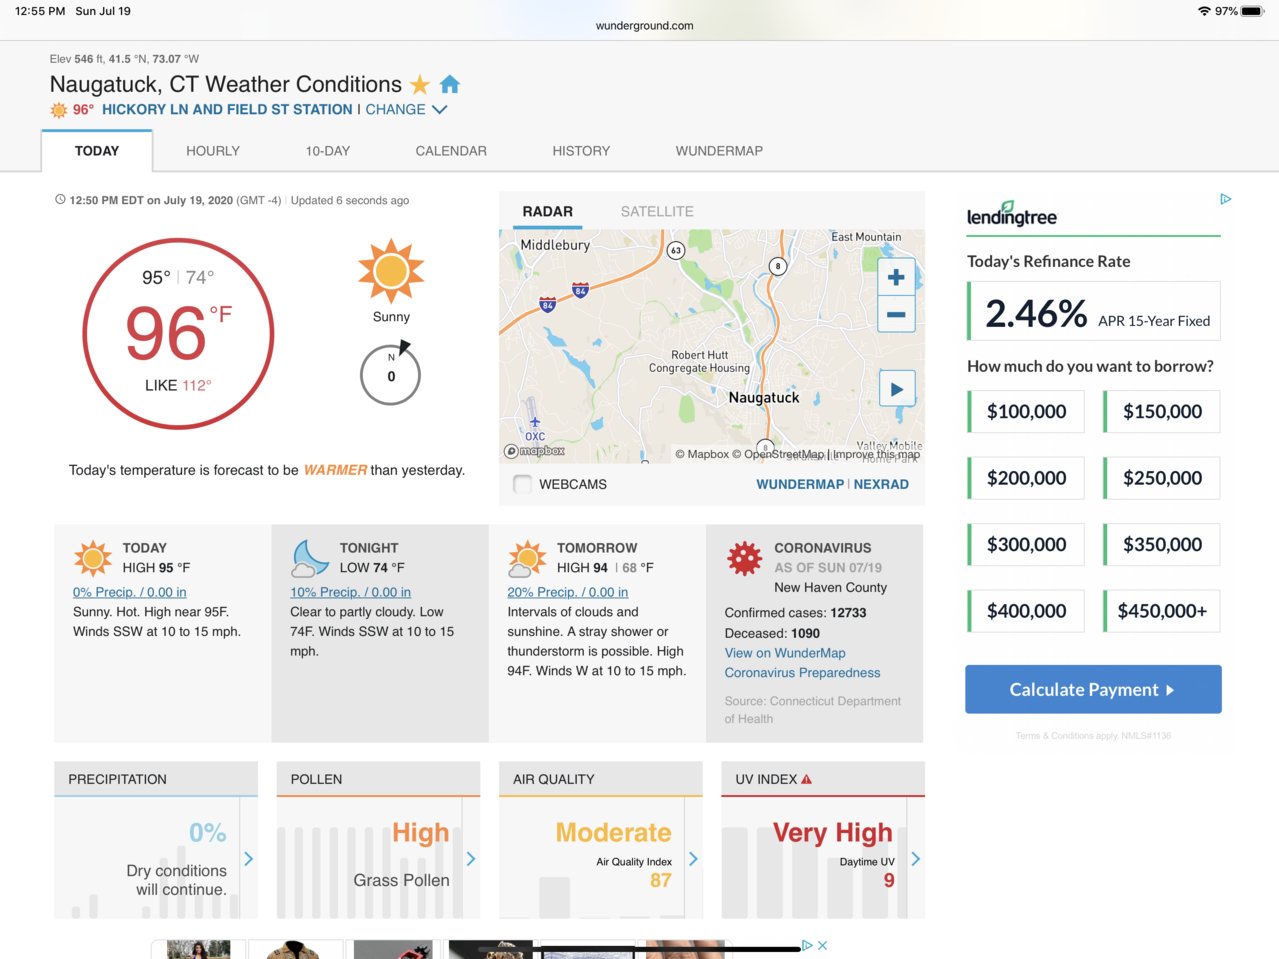
Task: Choose the $300,000 loan amount
Action: pyautogui.click(x=1026, y=544)
